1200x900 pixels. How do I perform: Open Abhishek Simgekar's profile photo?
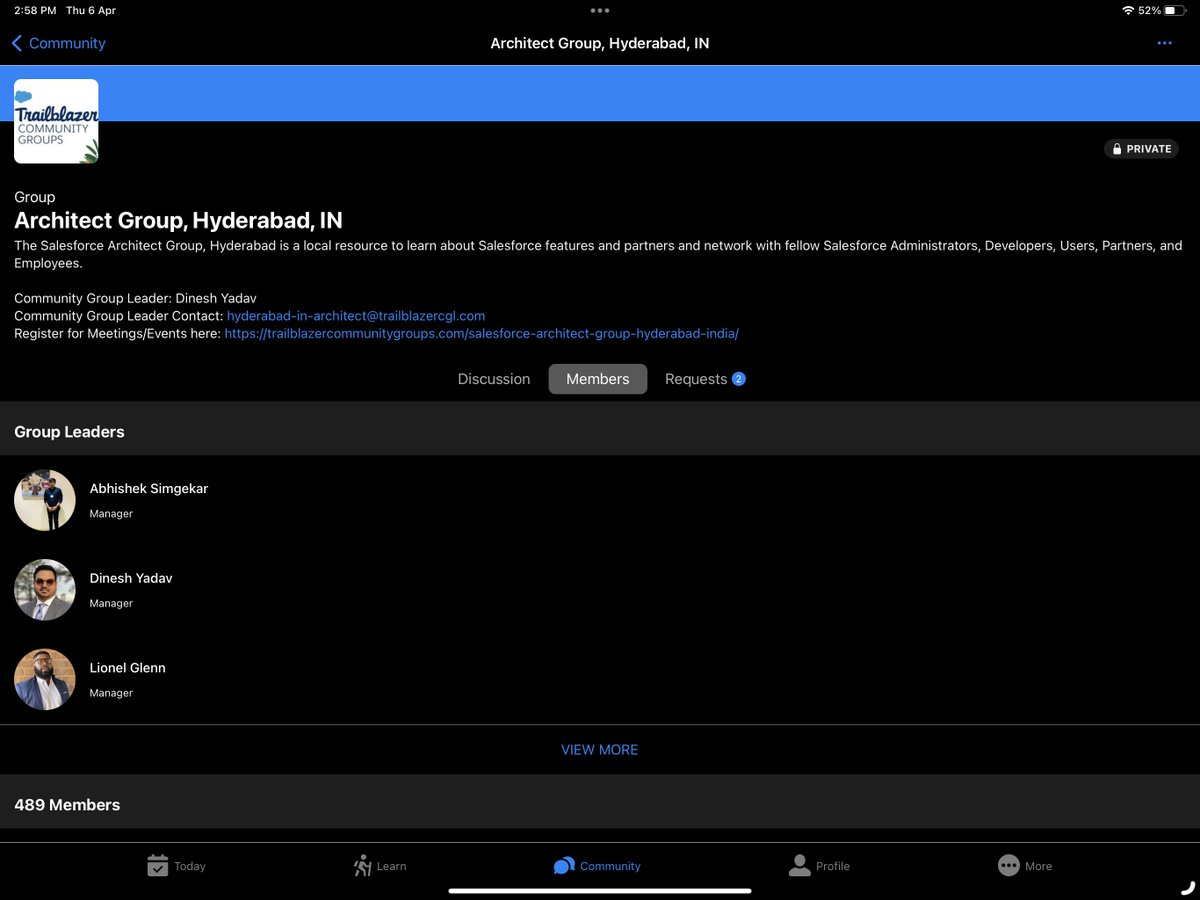(45, 500)
